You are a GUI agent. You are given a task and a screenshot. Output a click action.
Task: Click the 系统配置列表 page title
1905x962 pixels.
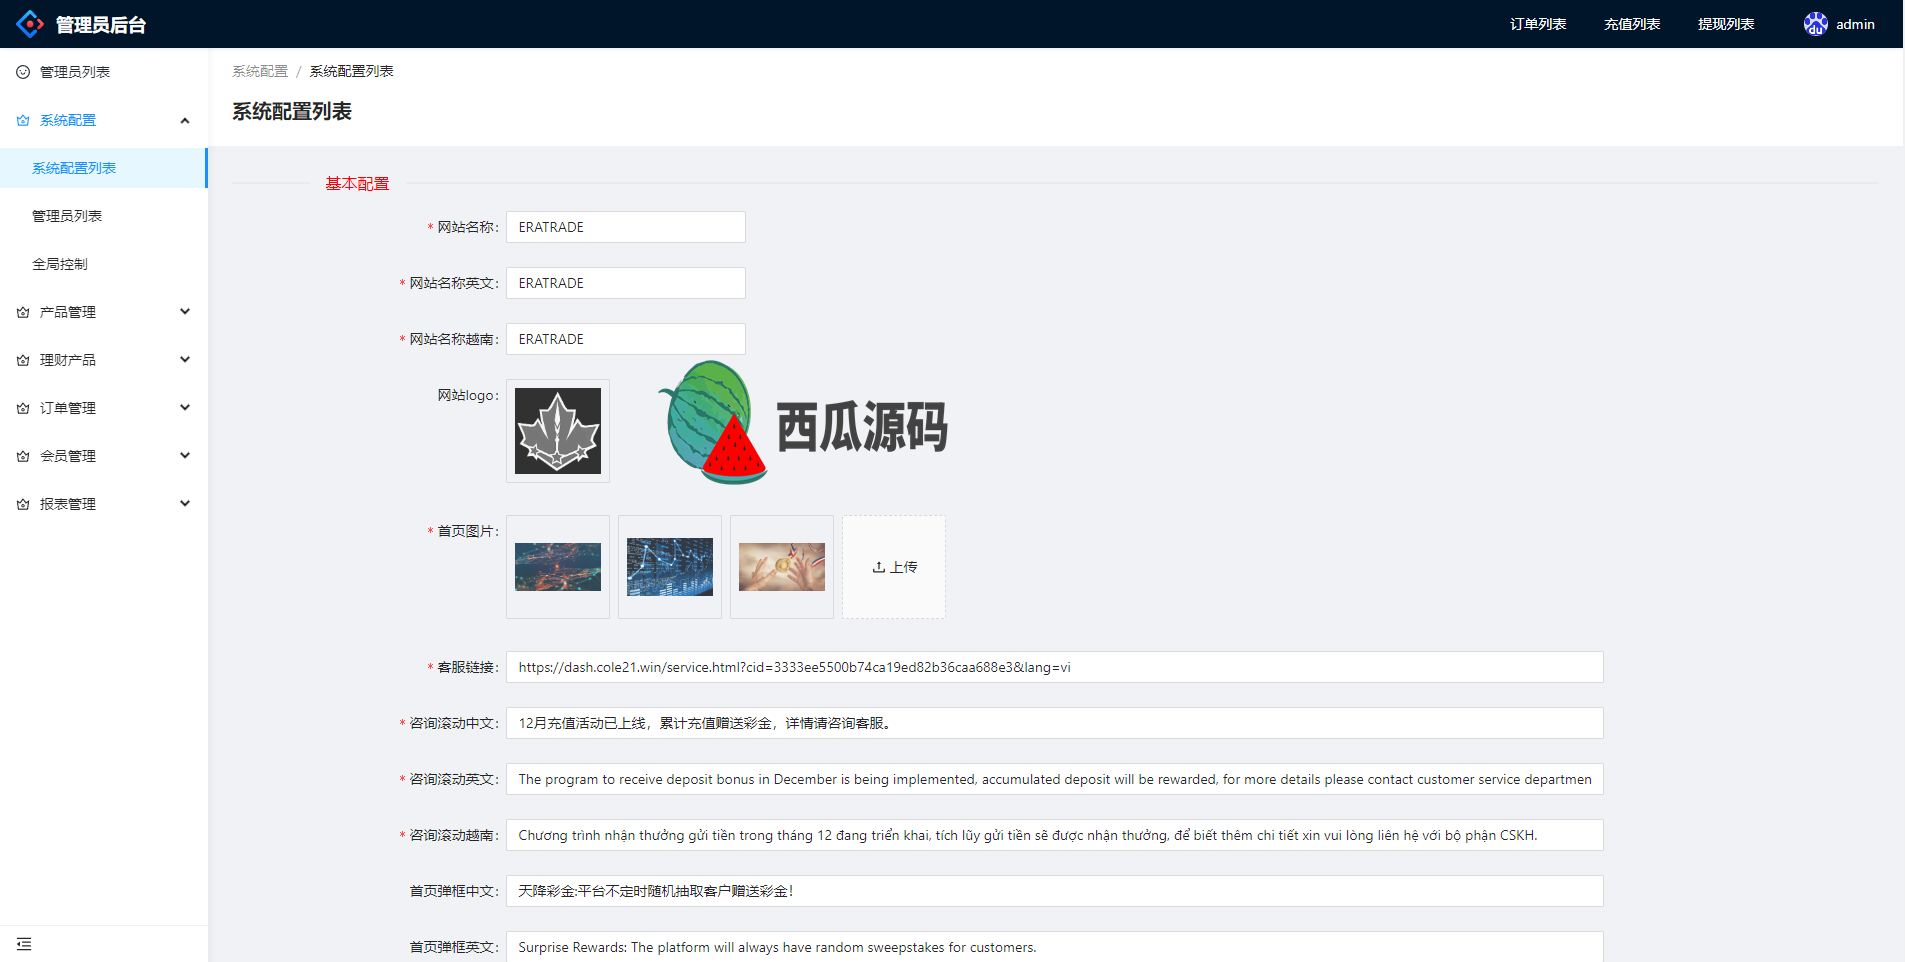click(292, 111)
